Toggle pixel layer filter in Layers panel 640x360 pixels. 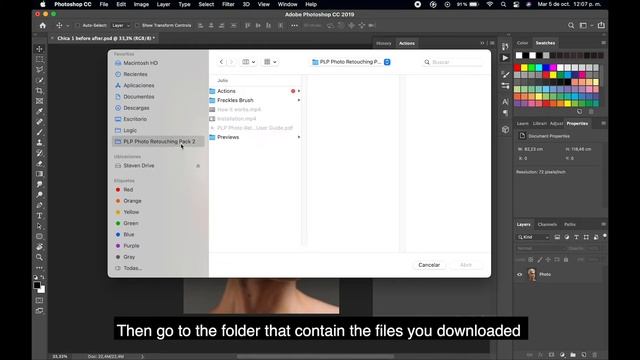click(x=557, y=237)
